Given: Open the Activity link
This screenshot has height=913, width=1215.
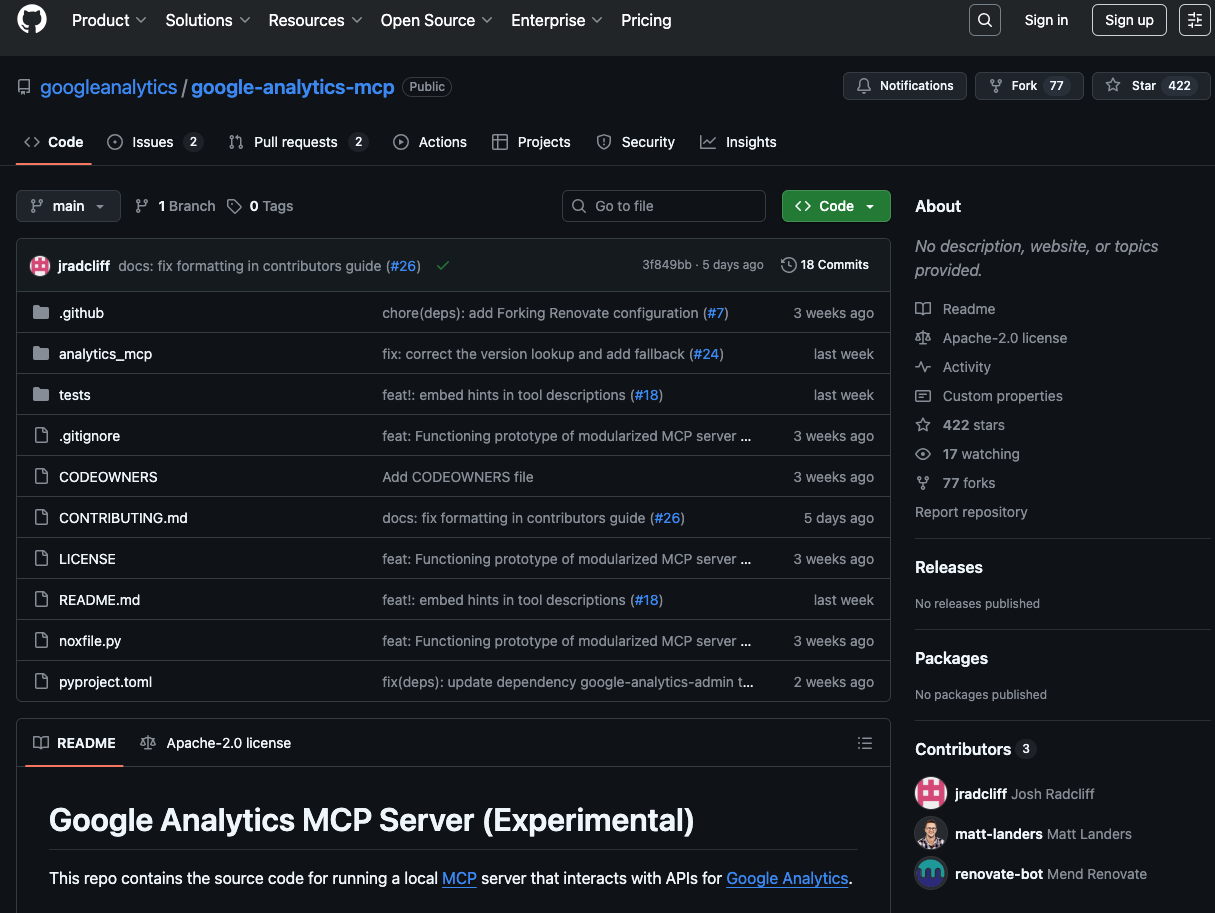Looking at the screenshot, I should 953,367.
